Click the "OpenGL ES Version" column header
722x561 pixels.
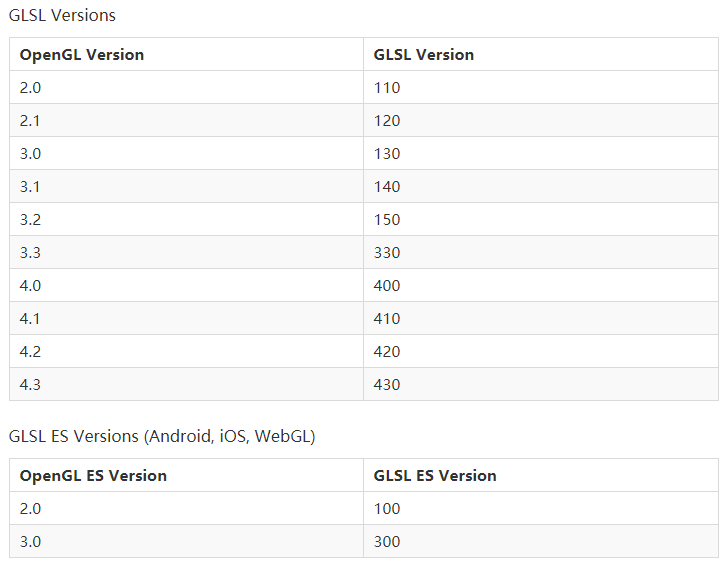pos(93,476)
